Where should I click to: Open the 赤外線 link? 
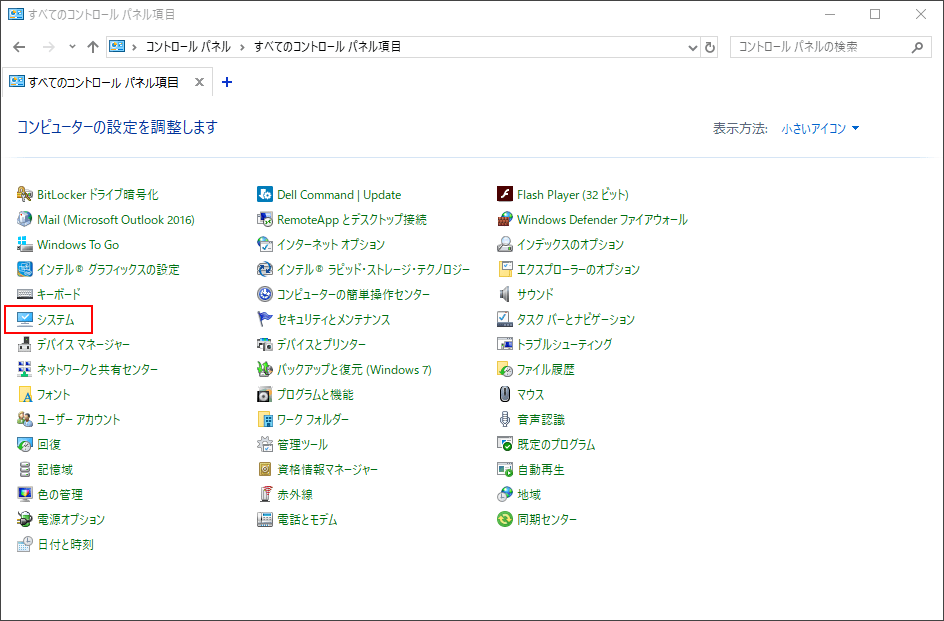[294, 495]
